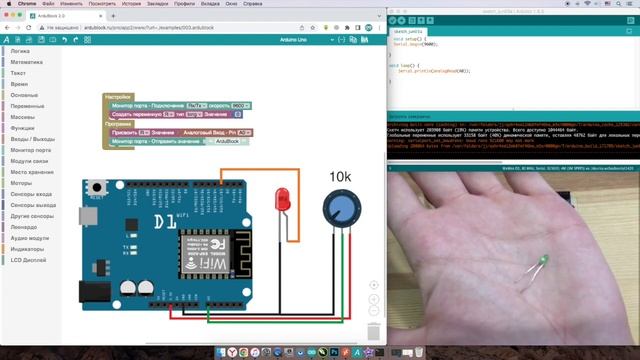Open the tab options dropdown in Arduino IDE

[x=629, y=31]
